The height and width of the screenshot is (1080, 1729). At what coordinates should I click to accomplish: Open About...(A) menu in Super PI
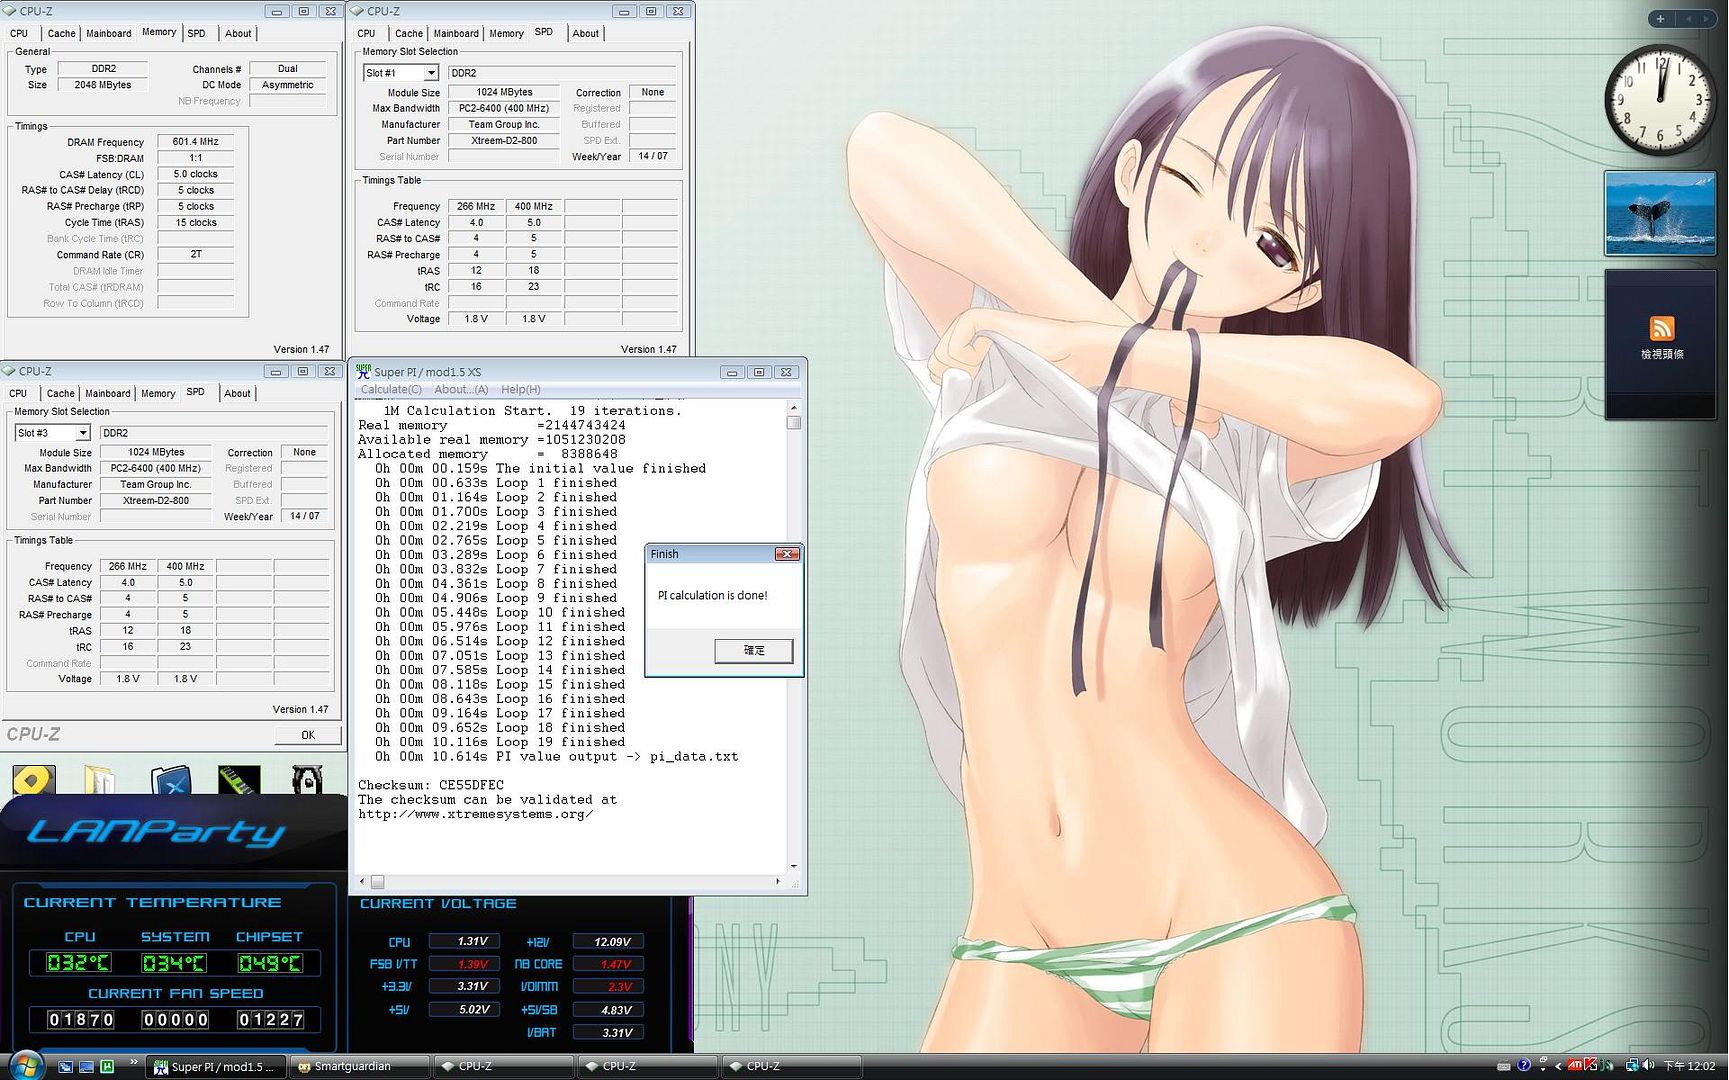coord(461,390)
